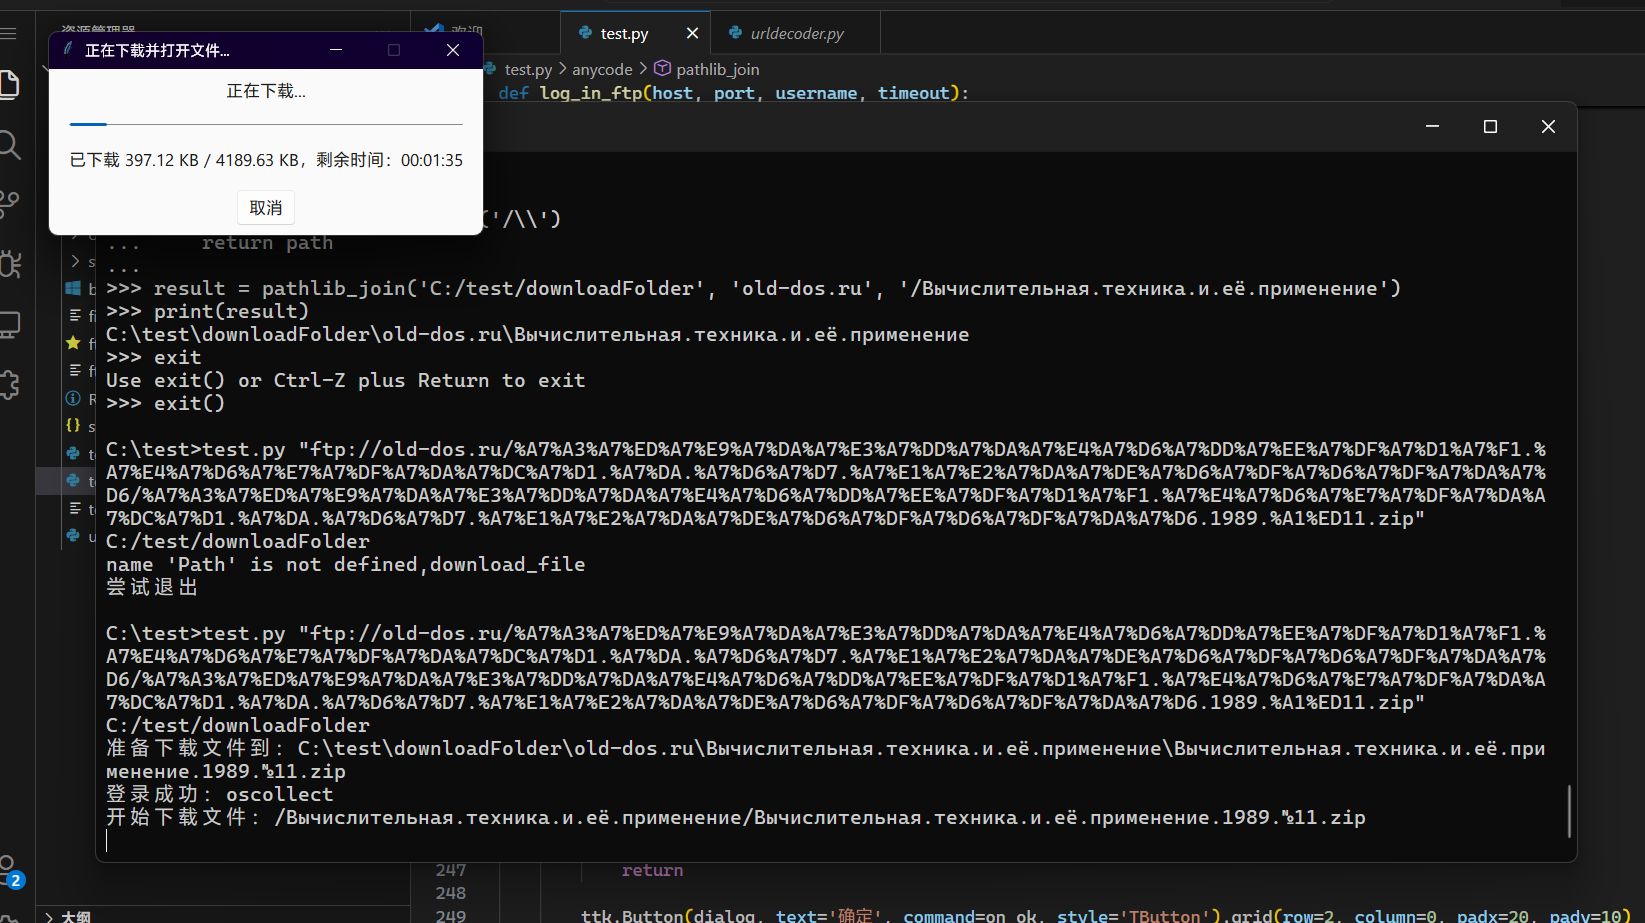Open the Extensions view
Screen dimensions: 1645x923
(10, 385)
